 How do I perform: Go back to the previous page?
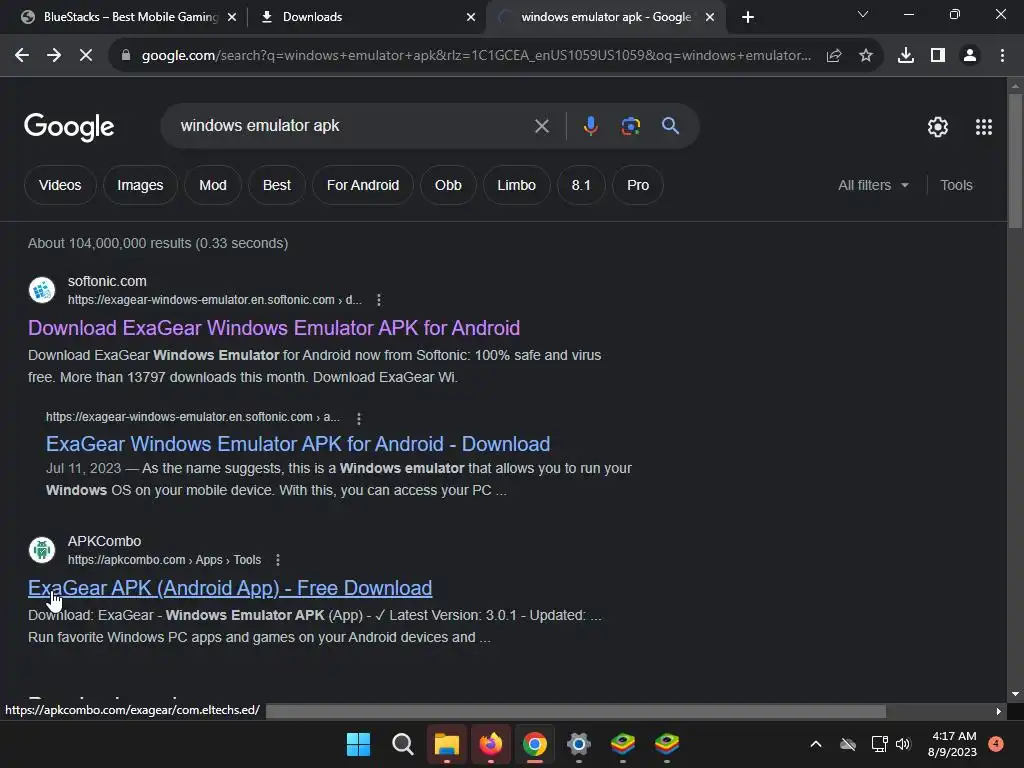(22, 56)
